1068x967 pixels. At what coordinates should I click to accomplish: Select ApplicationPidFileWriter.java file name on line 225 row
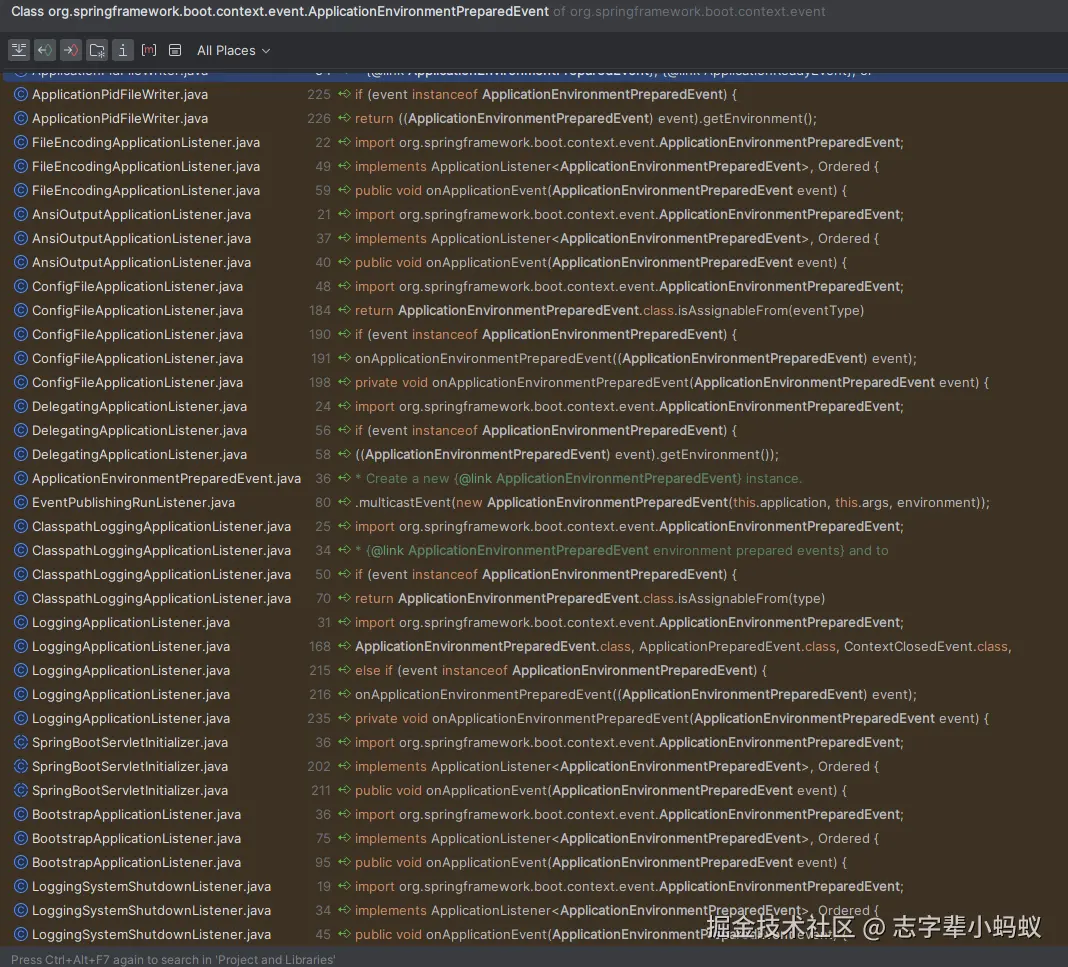point(120,95)
